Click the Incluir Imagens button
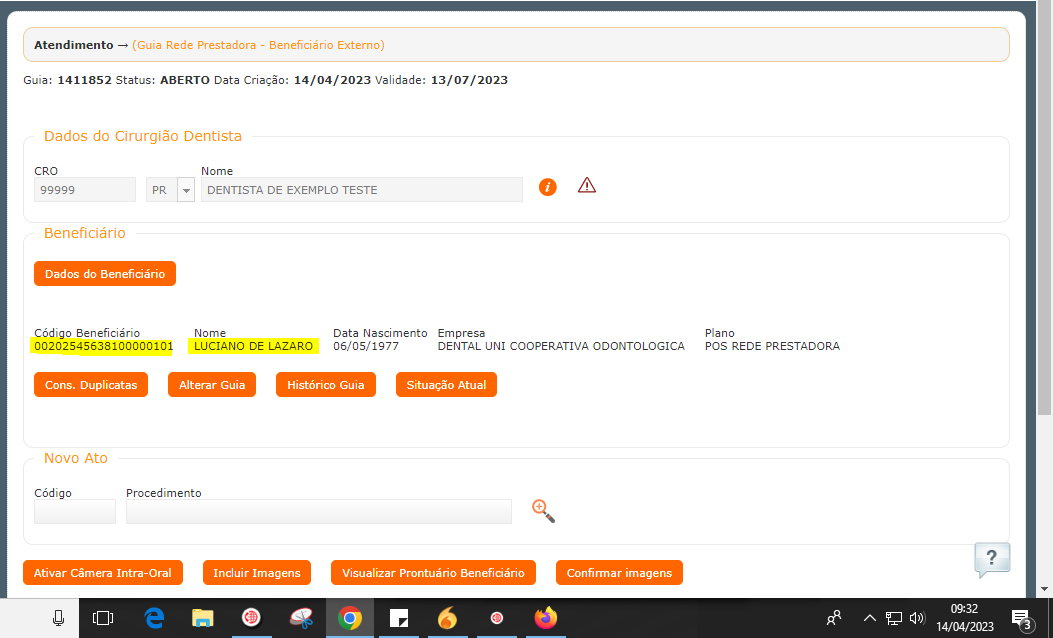The image size is (1053, 638). tap(257, 573)
